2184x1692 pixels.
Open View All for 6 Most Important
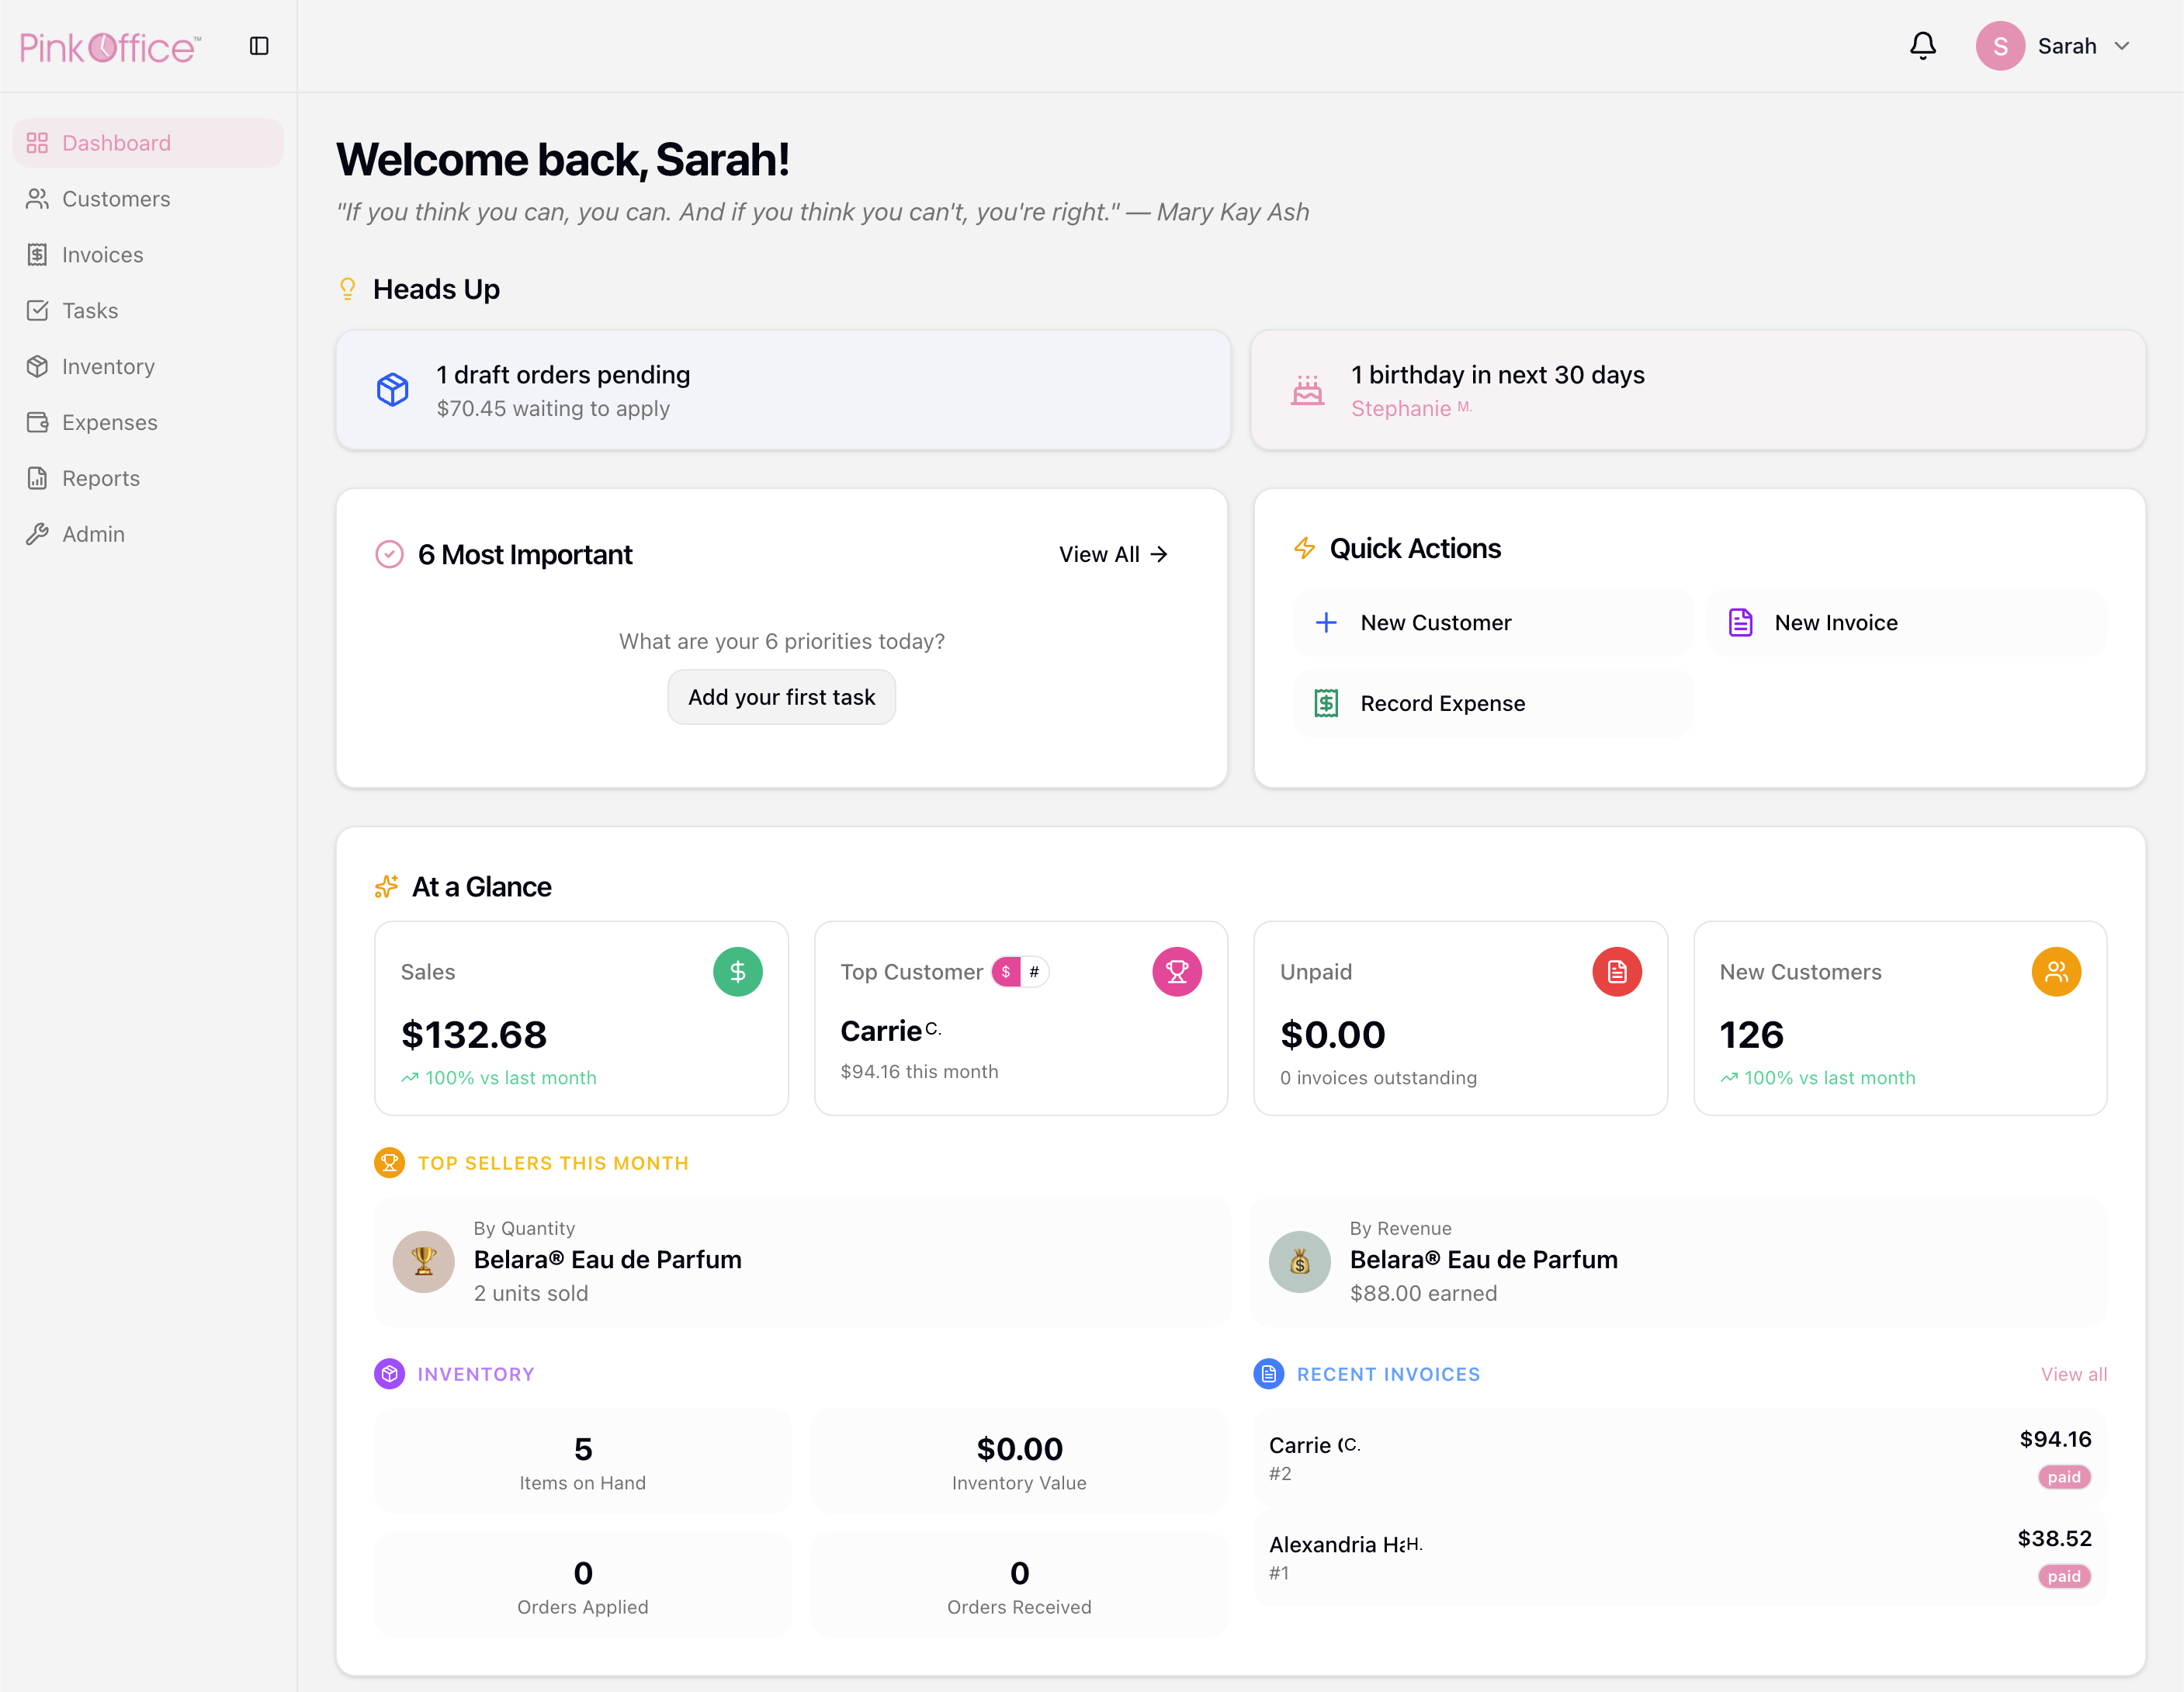[x=1112, y=554]
